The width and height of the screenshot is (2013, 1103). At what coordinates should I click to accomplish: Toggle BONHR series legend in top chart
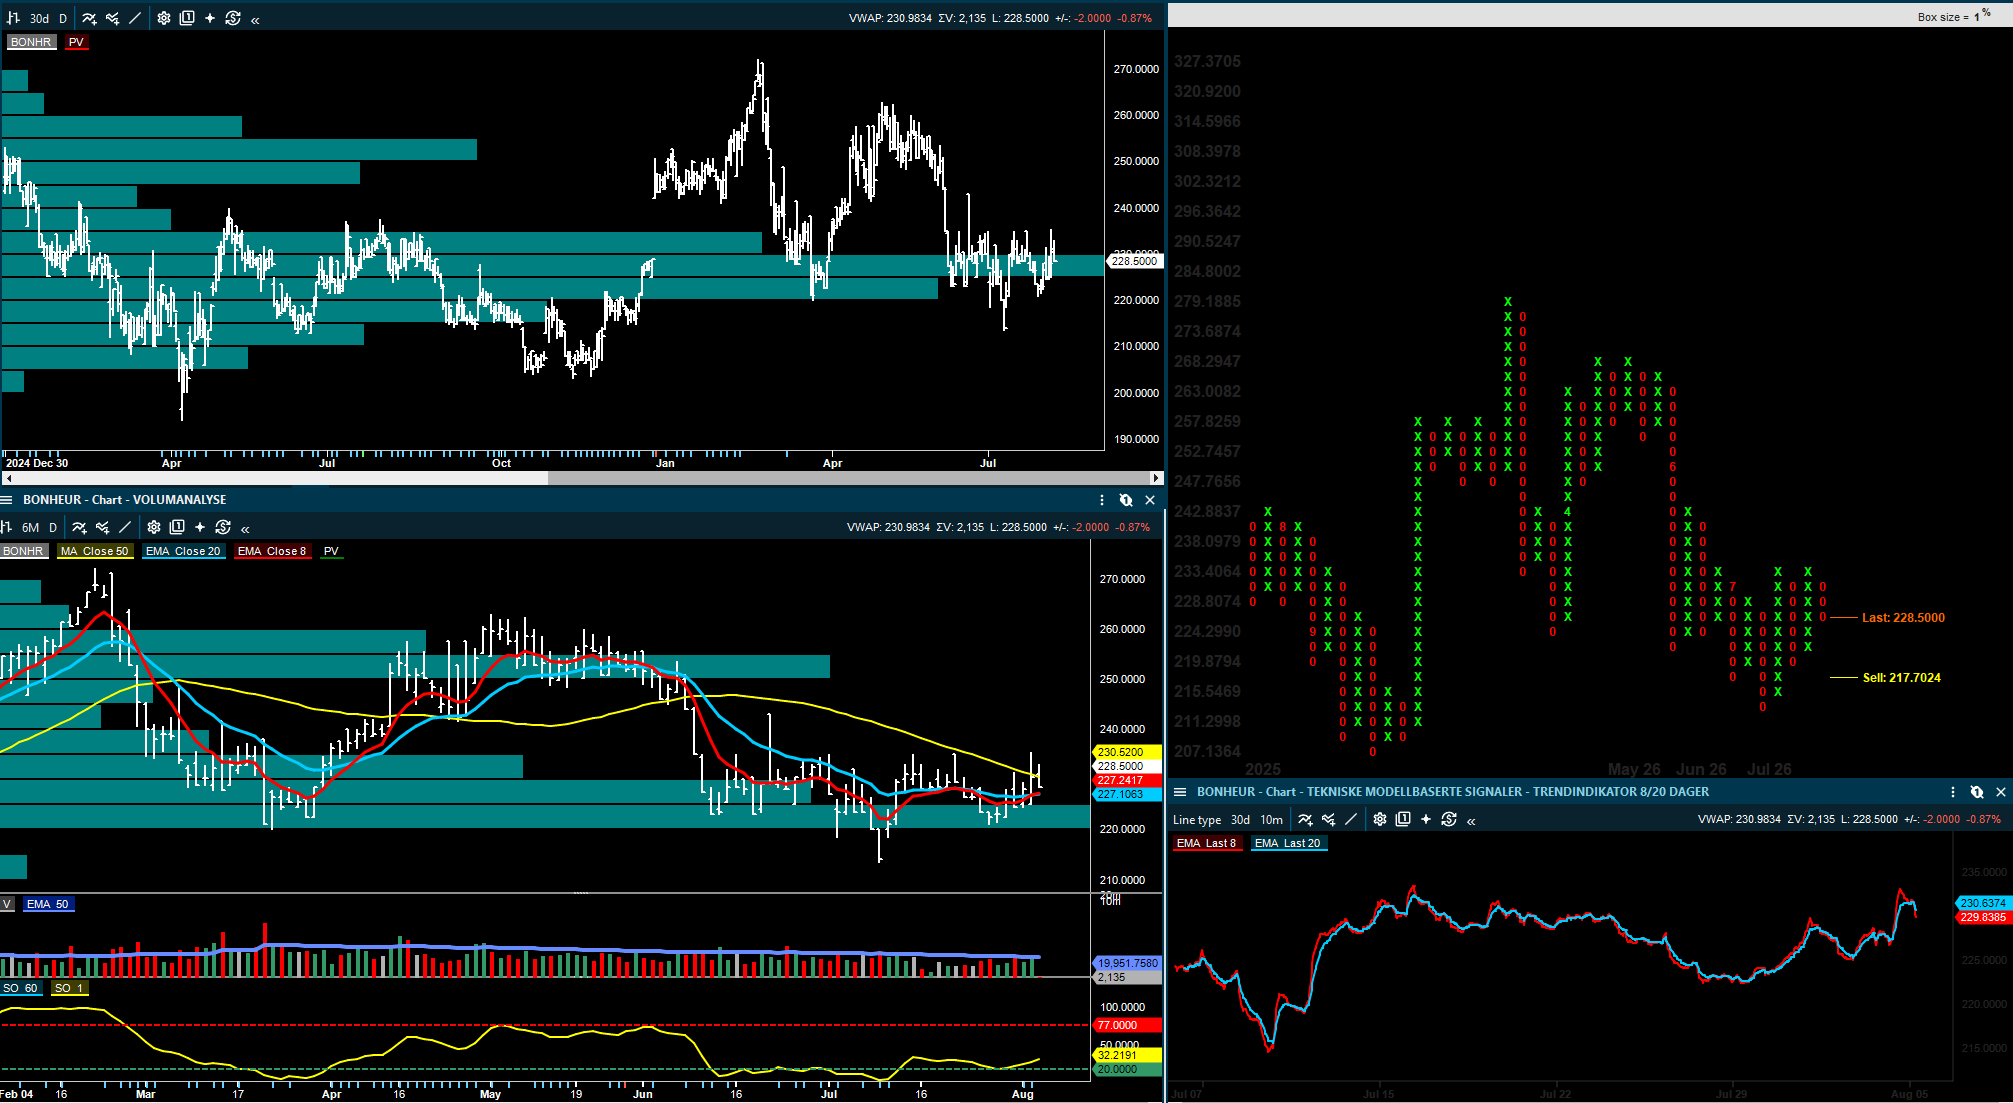click(31, 42)
